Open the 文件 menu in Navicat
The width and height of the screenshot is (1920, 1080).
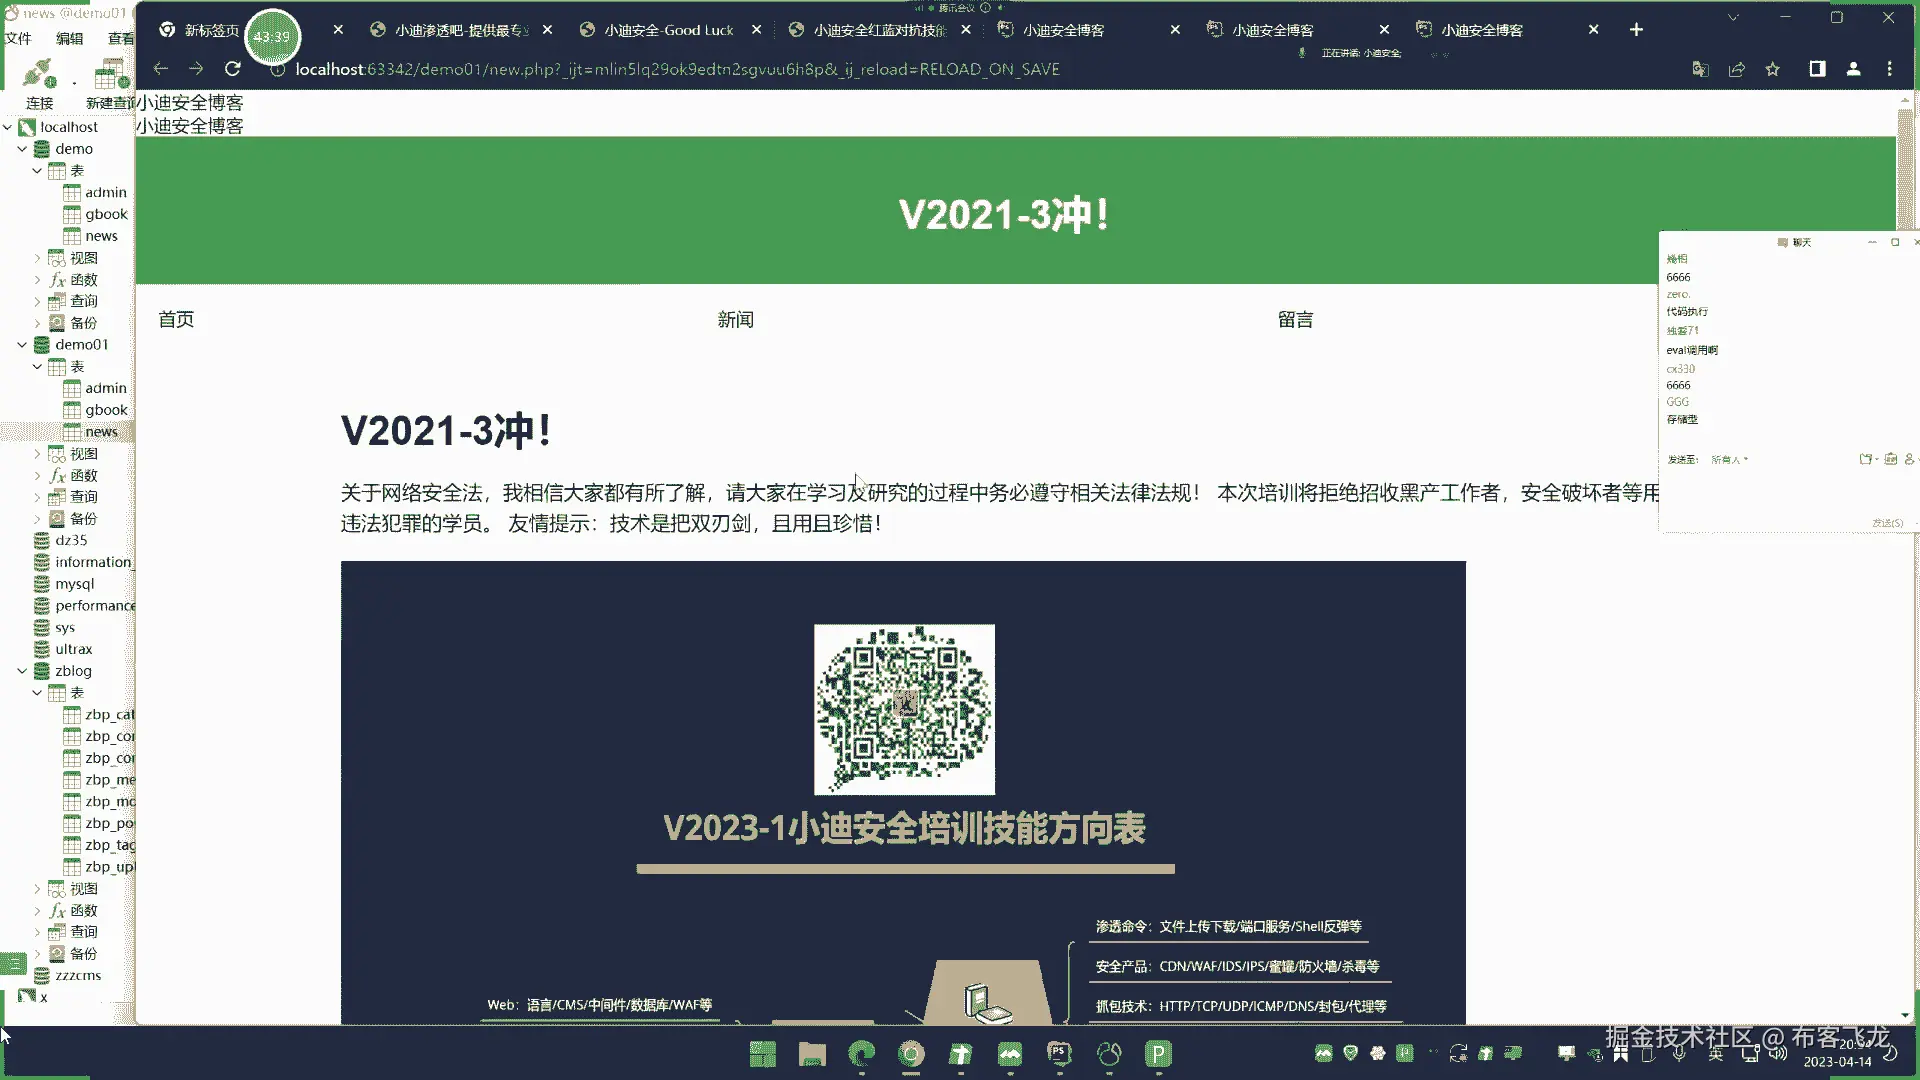(18, 38)
